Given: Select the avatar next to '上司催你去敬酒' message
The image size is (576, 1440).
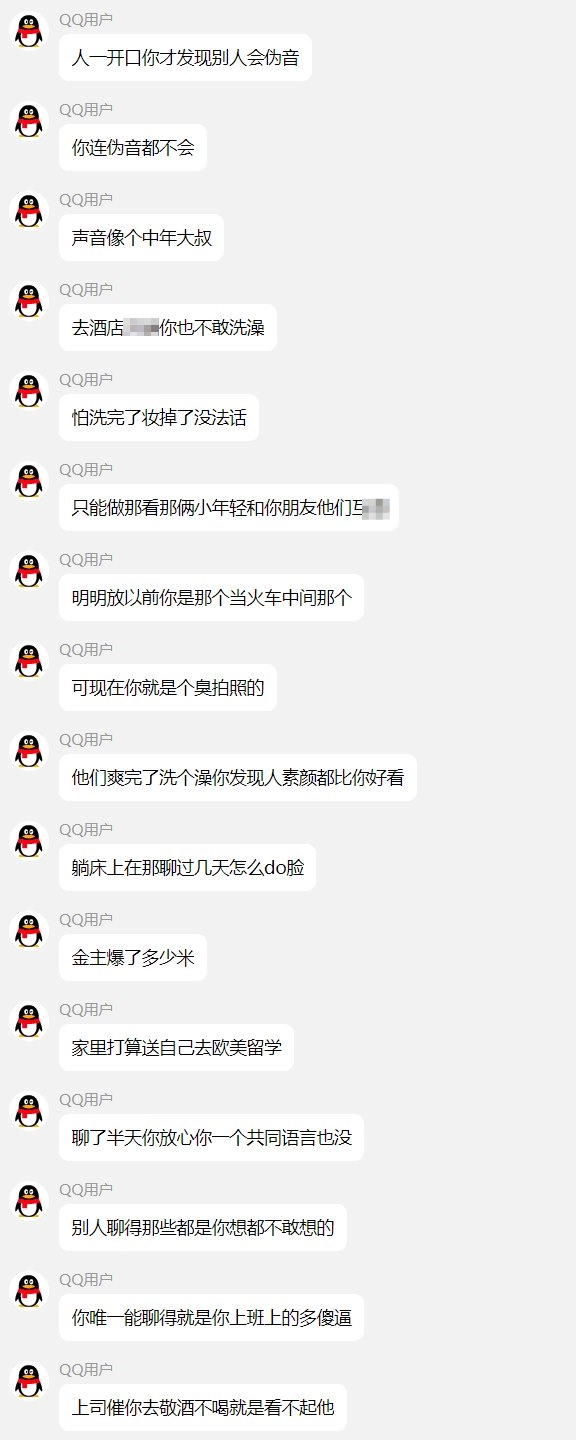Looking at the screenshot, I should [x=29, y=1381].
